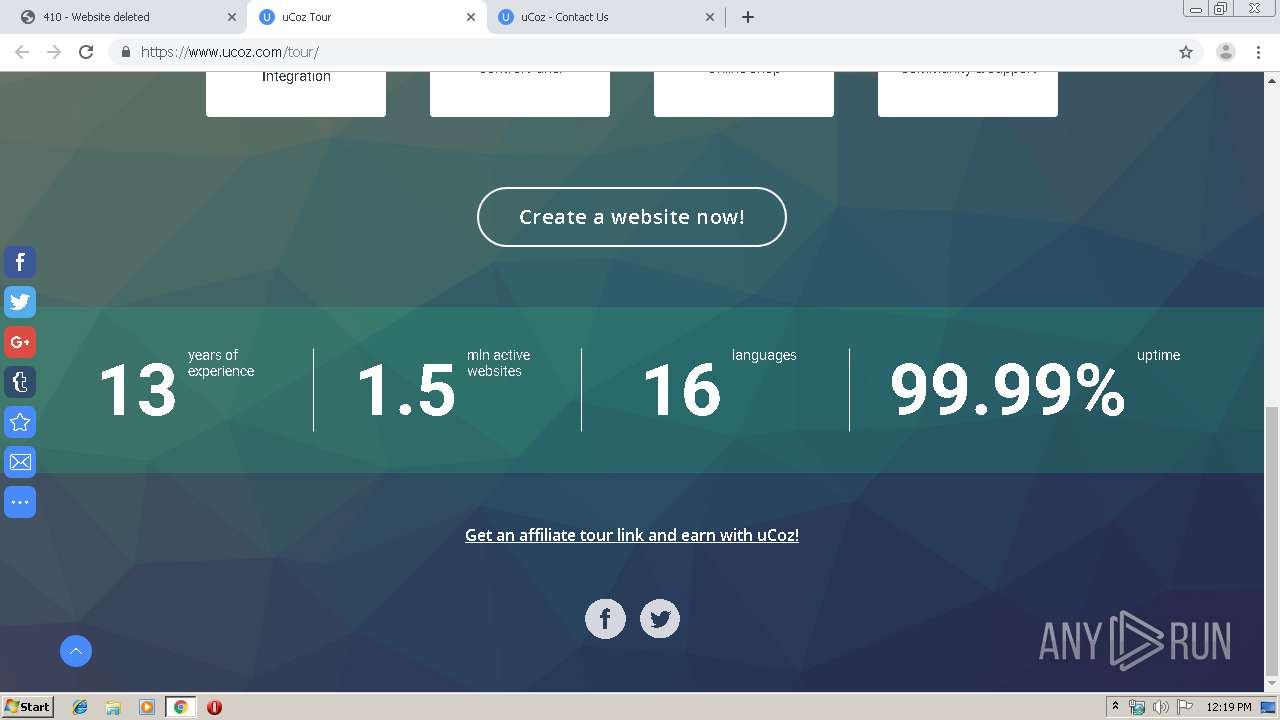Image resolution: width=1280 pixels, height=720 pixels.
Task: Click the Chrome taskbar icon
Action: tap(180, 707)
